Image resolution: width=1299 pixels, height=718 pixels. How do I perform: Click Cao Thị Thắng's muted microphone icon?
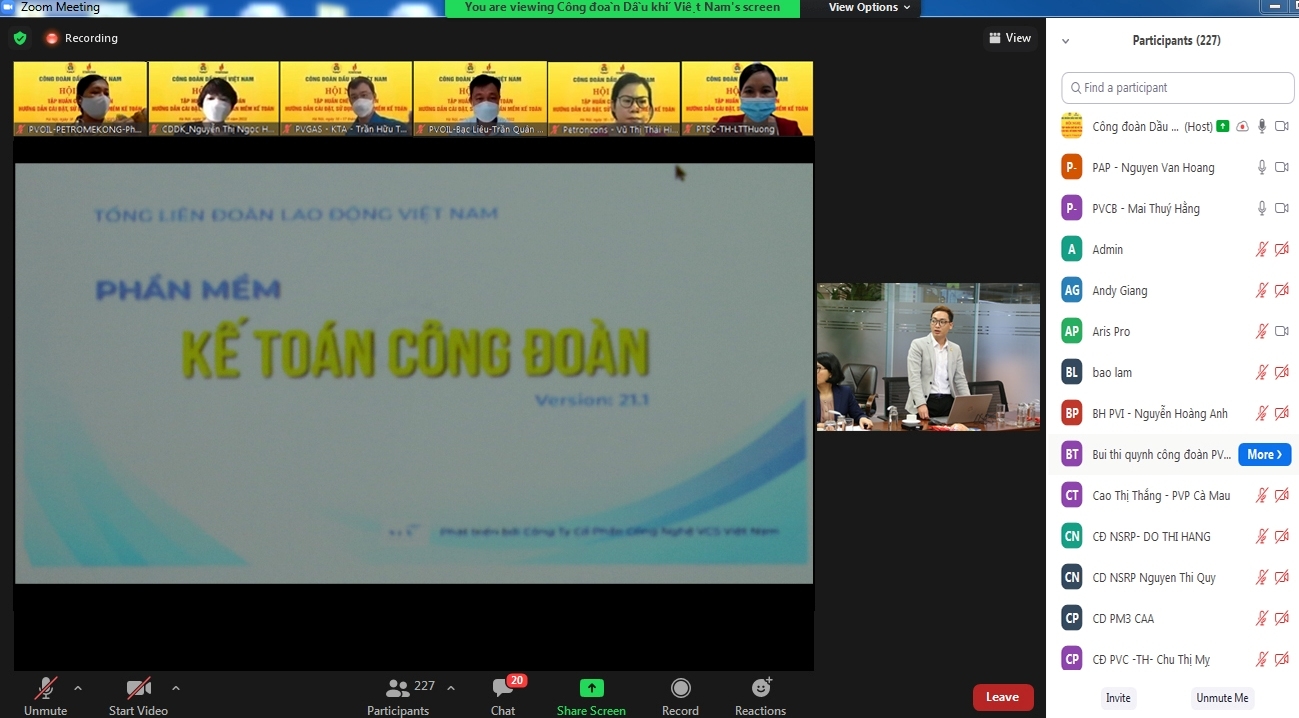(x=1262, y=496)
